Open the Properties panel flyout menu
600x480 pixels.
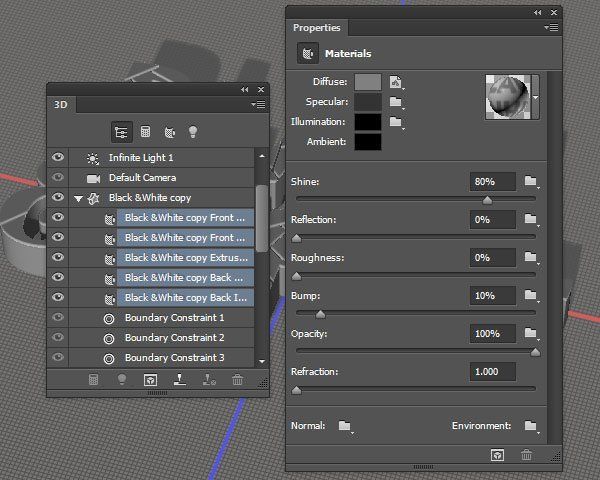551,28
